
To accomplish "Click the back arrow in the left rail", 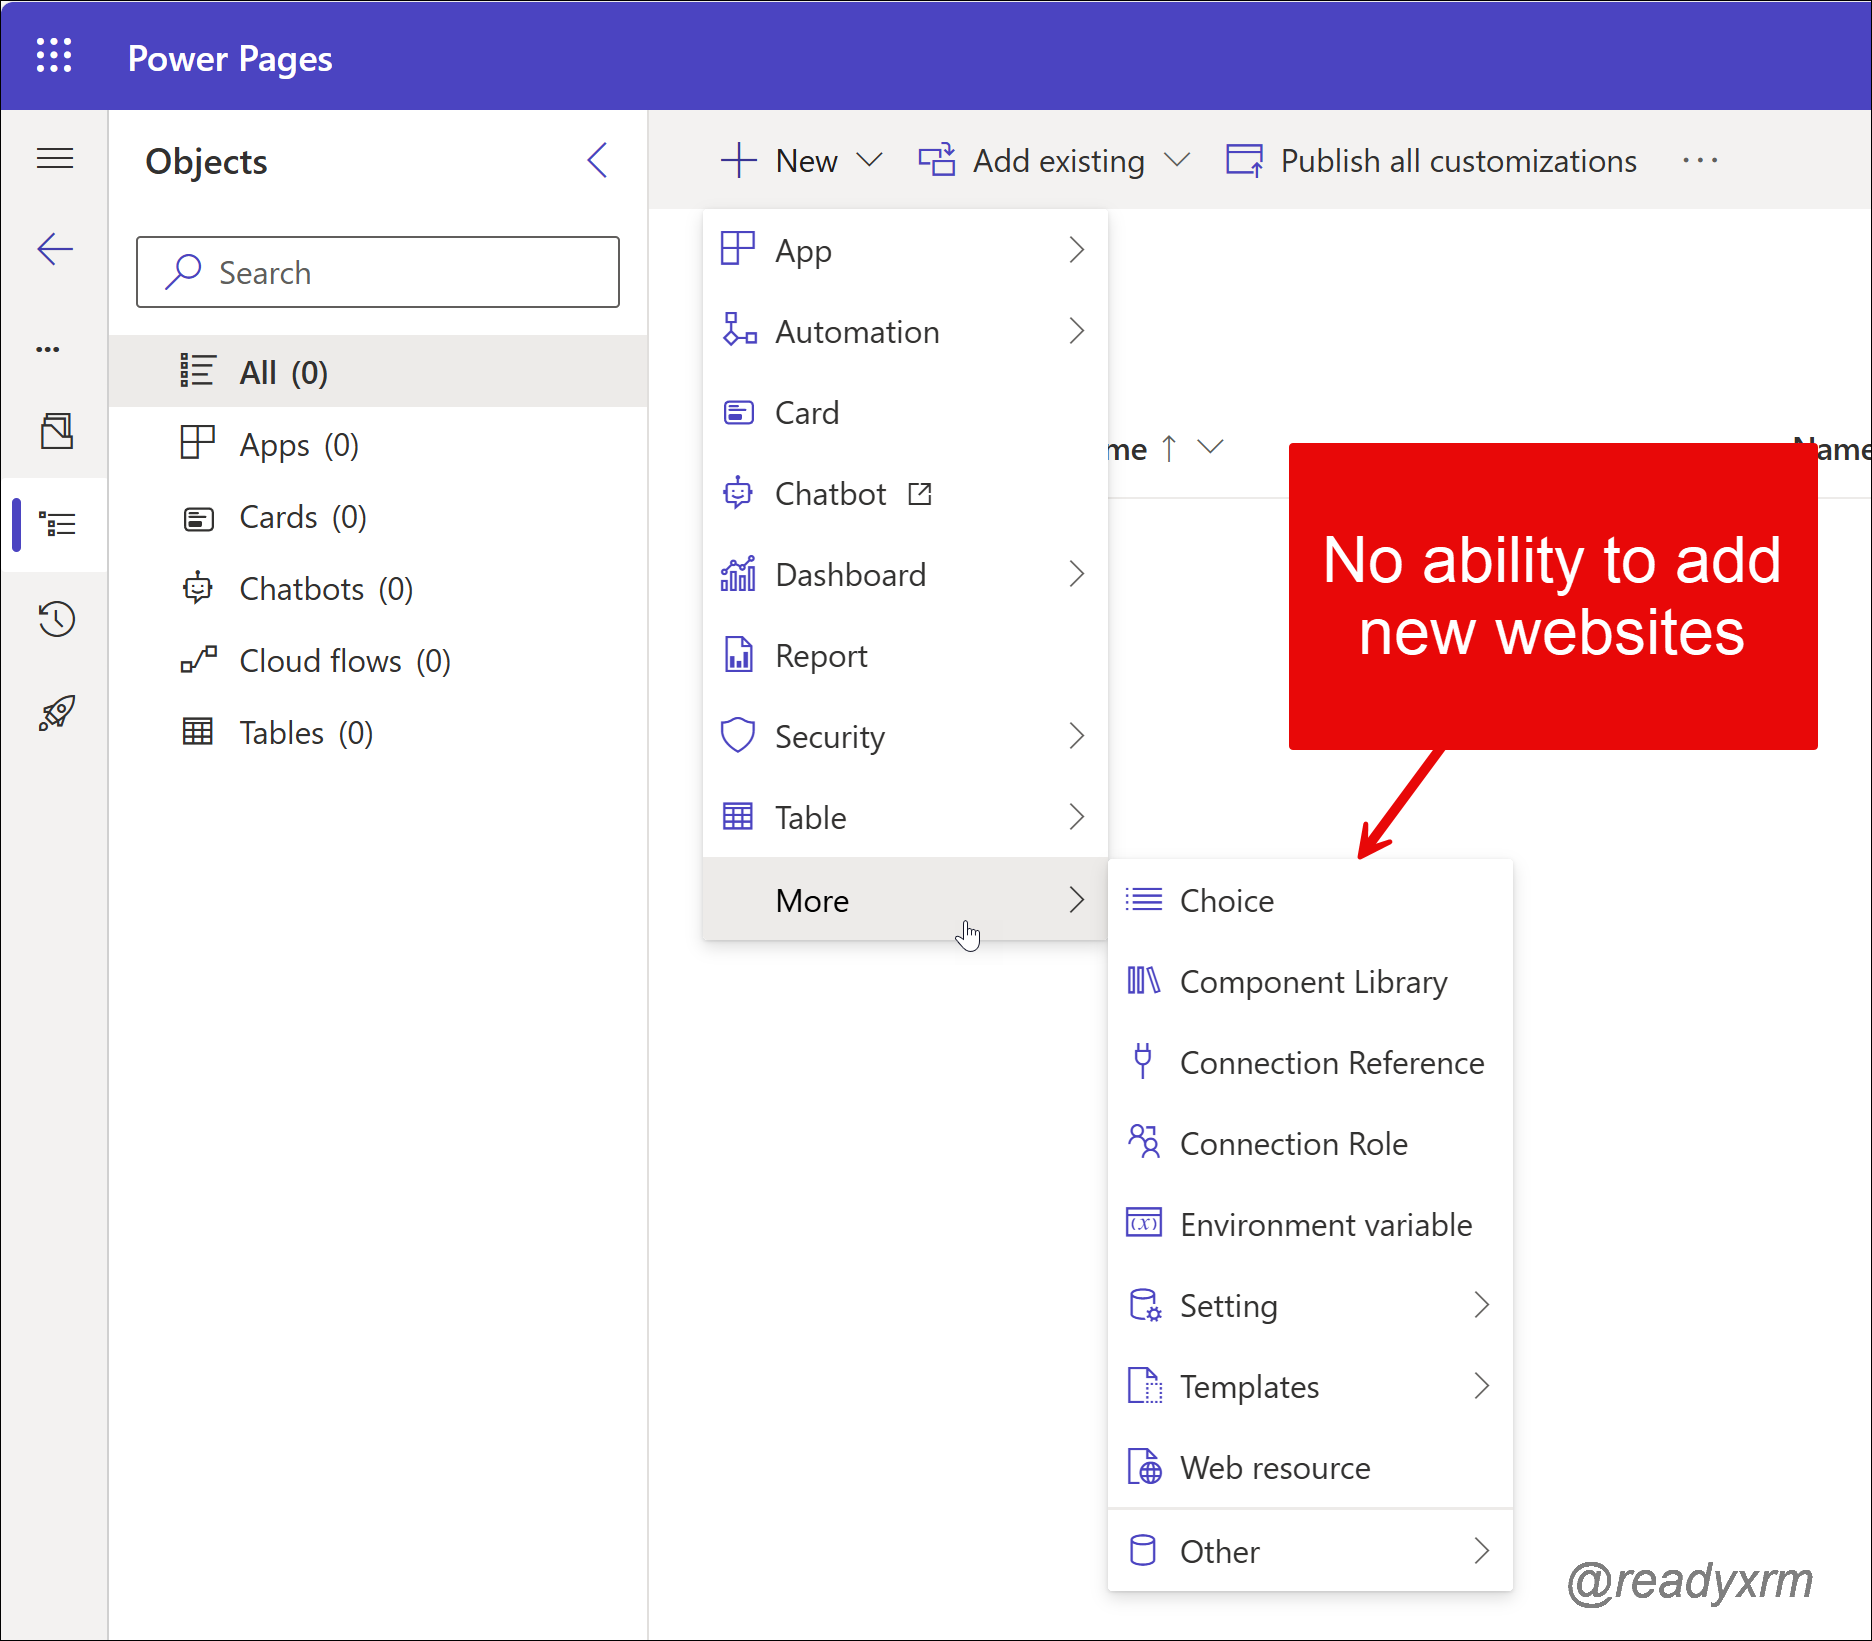I will [55, 249].
